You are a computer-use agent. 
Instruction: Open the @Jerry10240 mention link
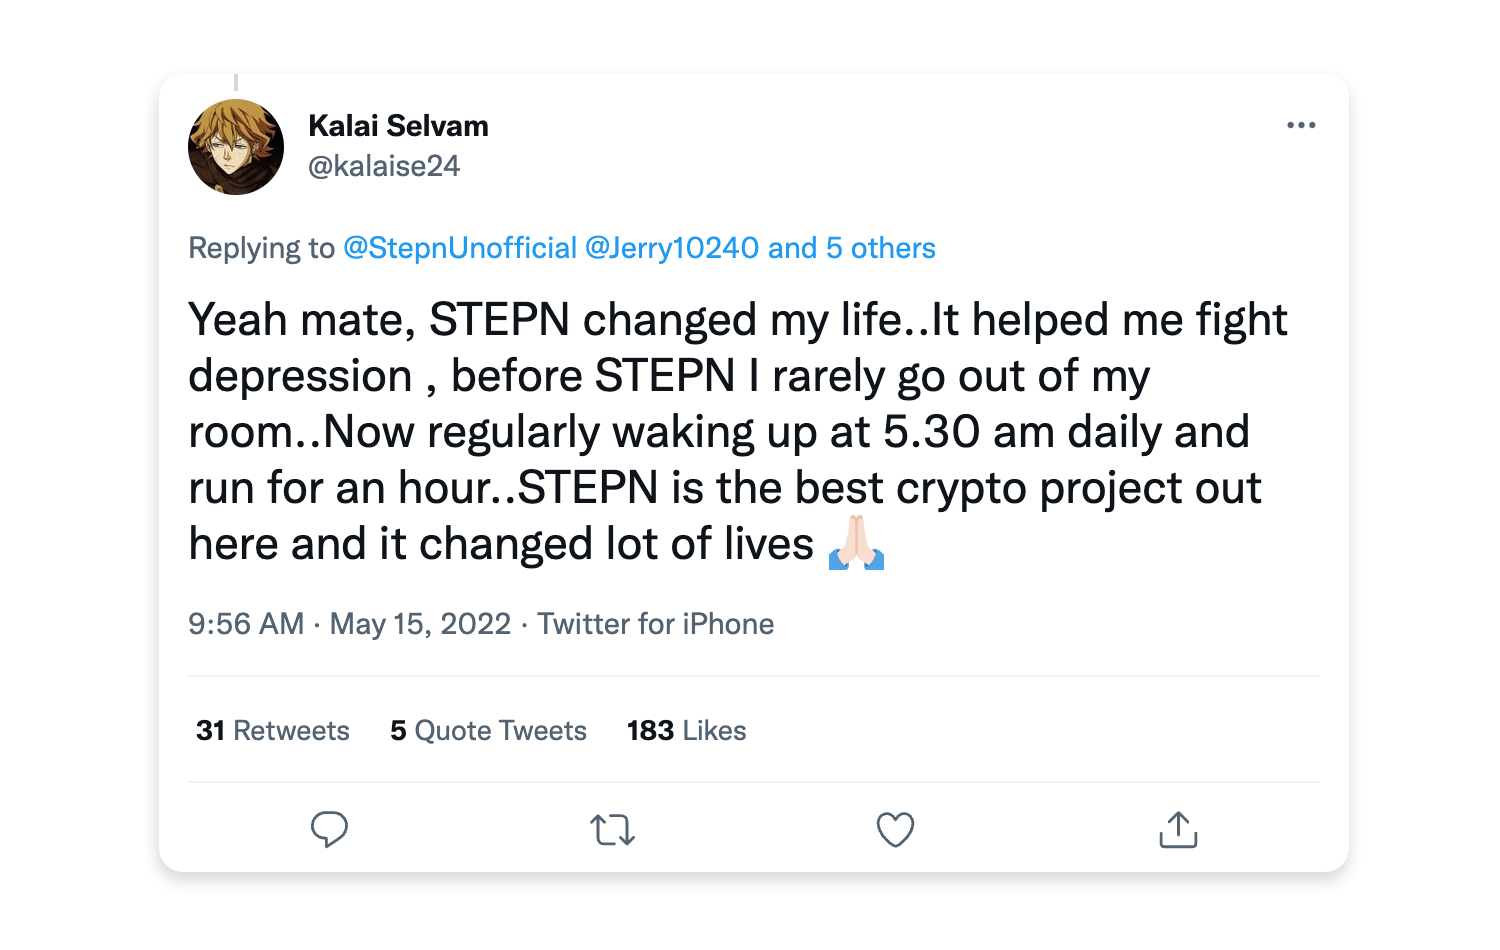671,248
